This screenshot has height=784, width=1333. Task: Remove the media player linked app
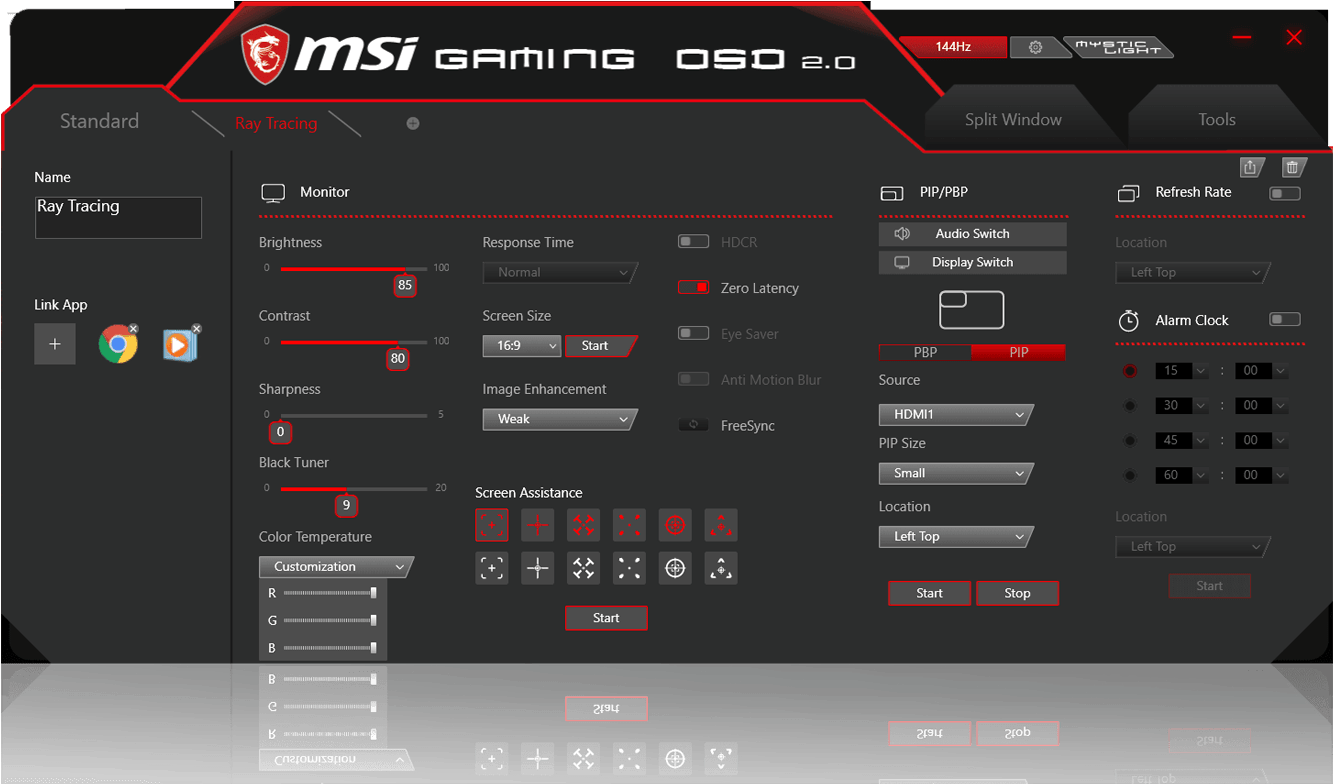point(197,328)
